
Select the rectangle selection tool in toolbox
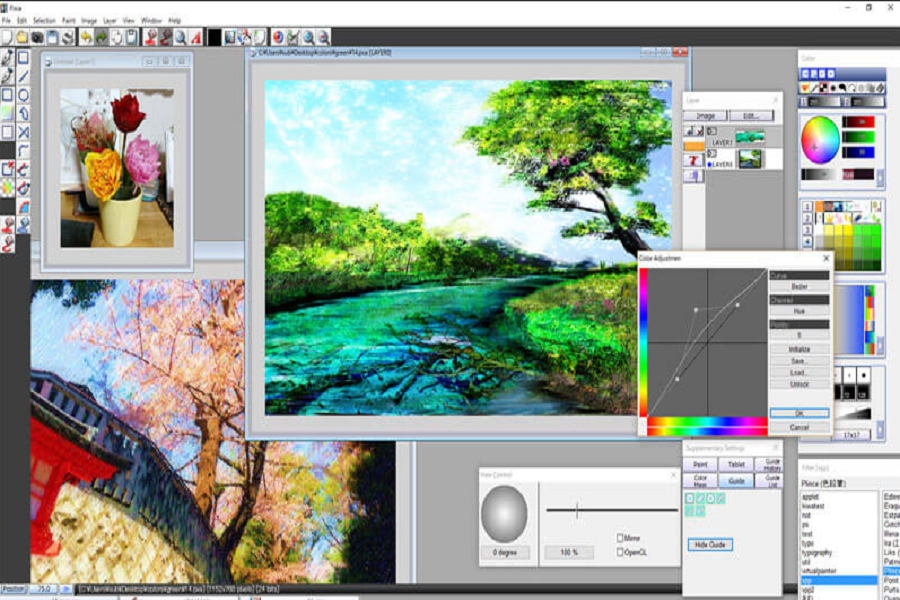point(23,57)
